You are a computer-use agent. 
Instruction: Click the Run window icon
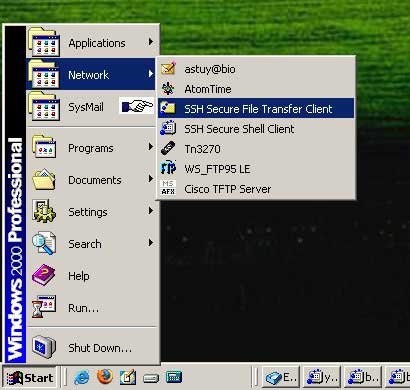[44, 307]
